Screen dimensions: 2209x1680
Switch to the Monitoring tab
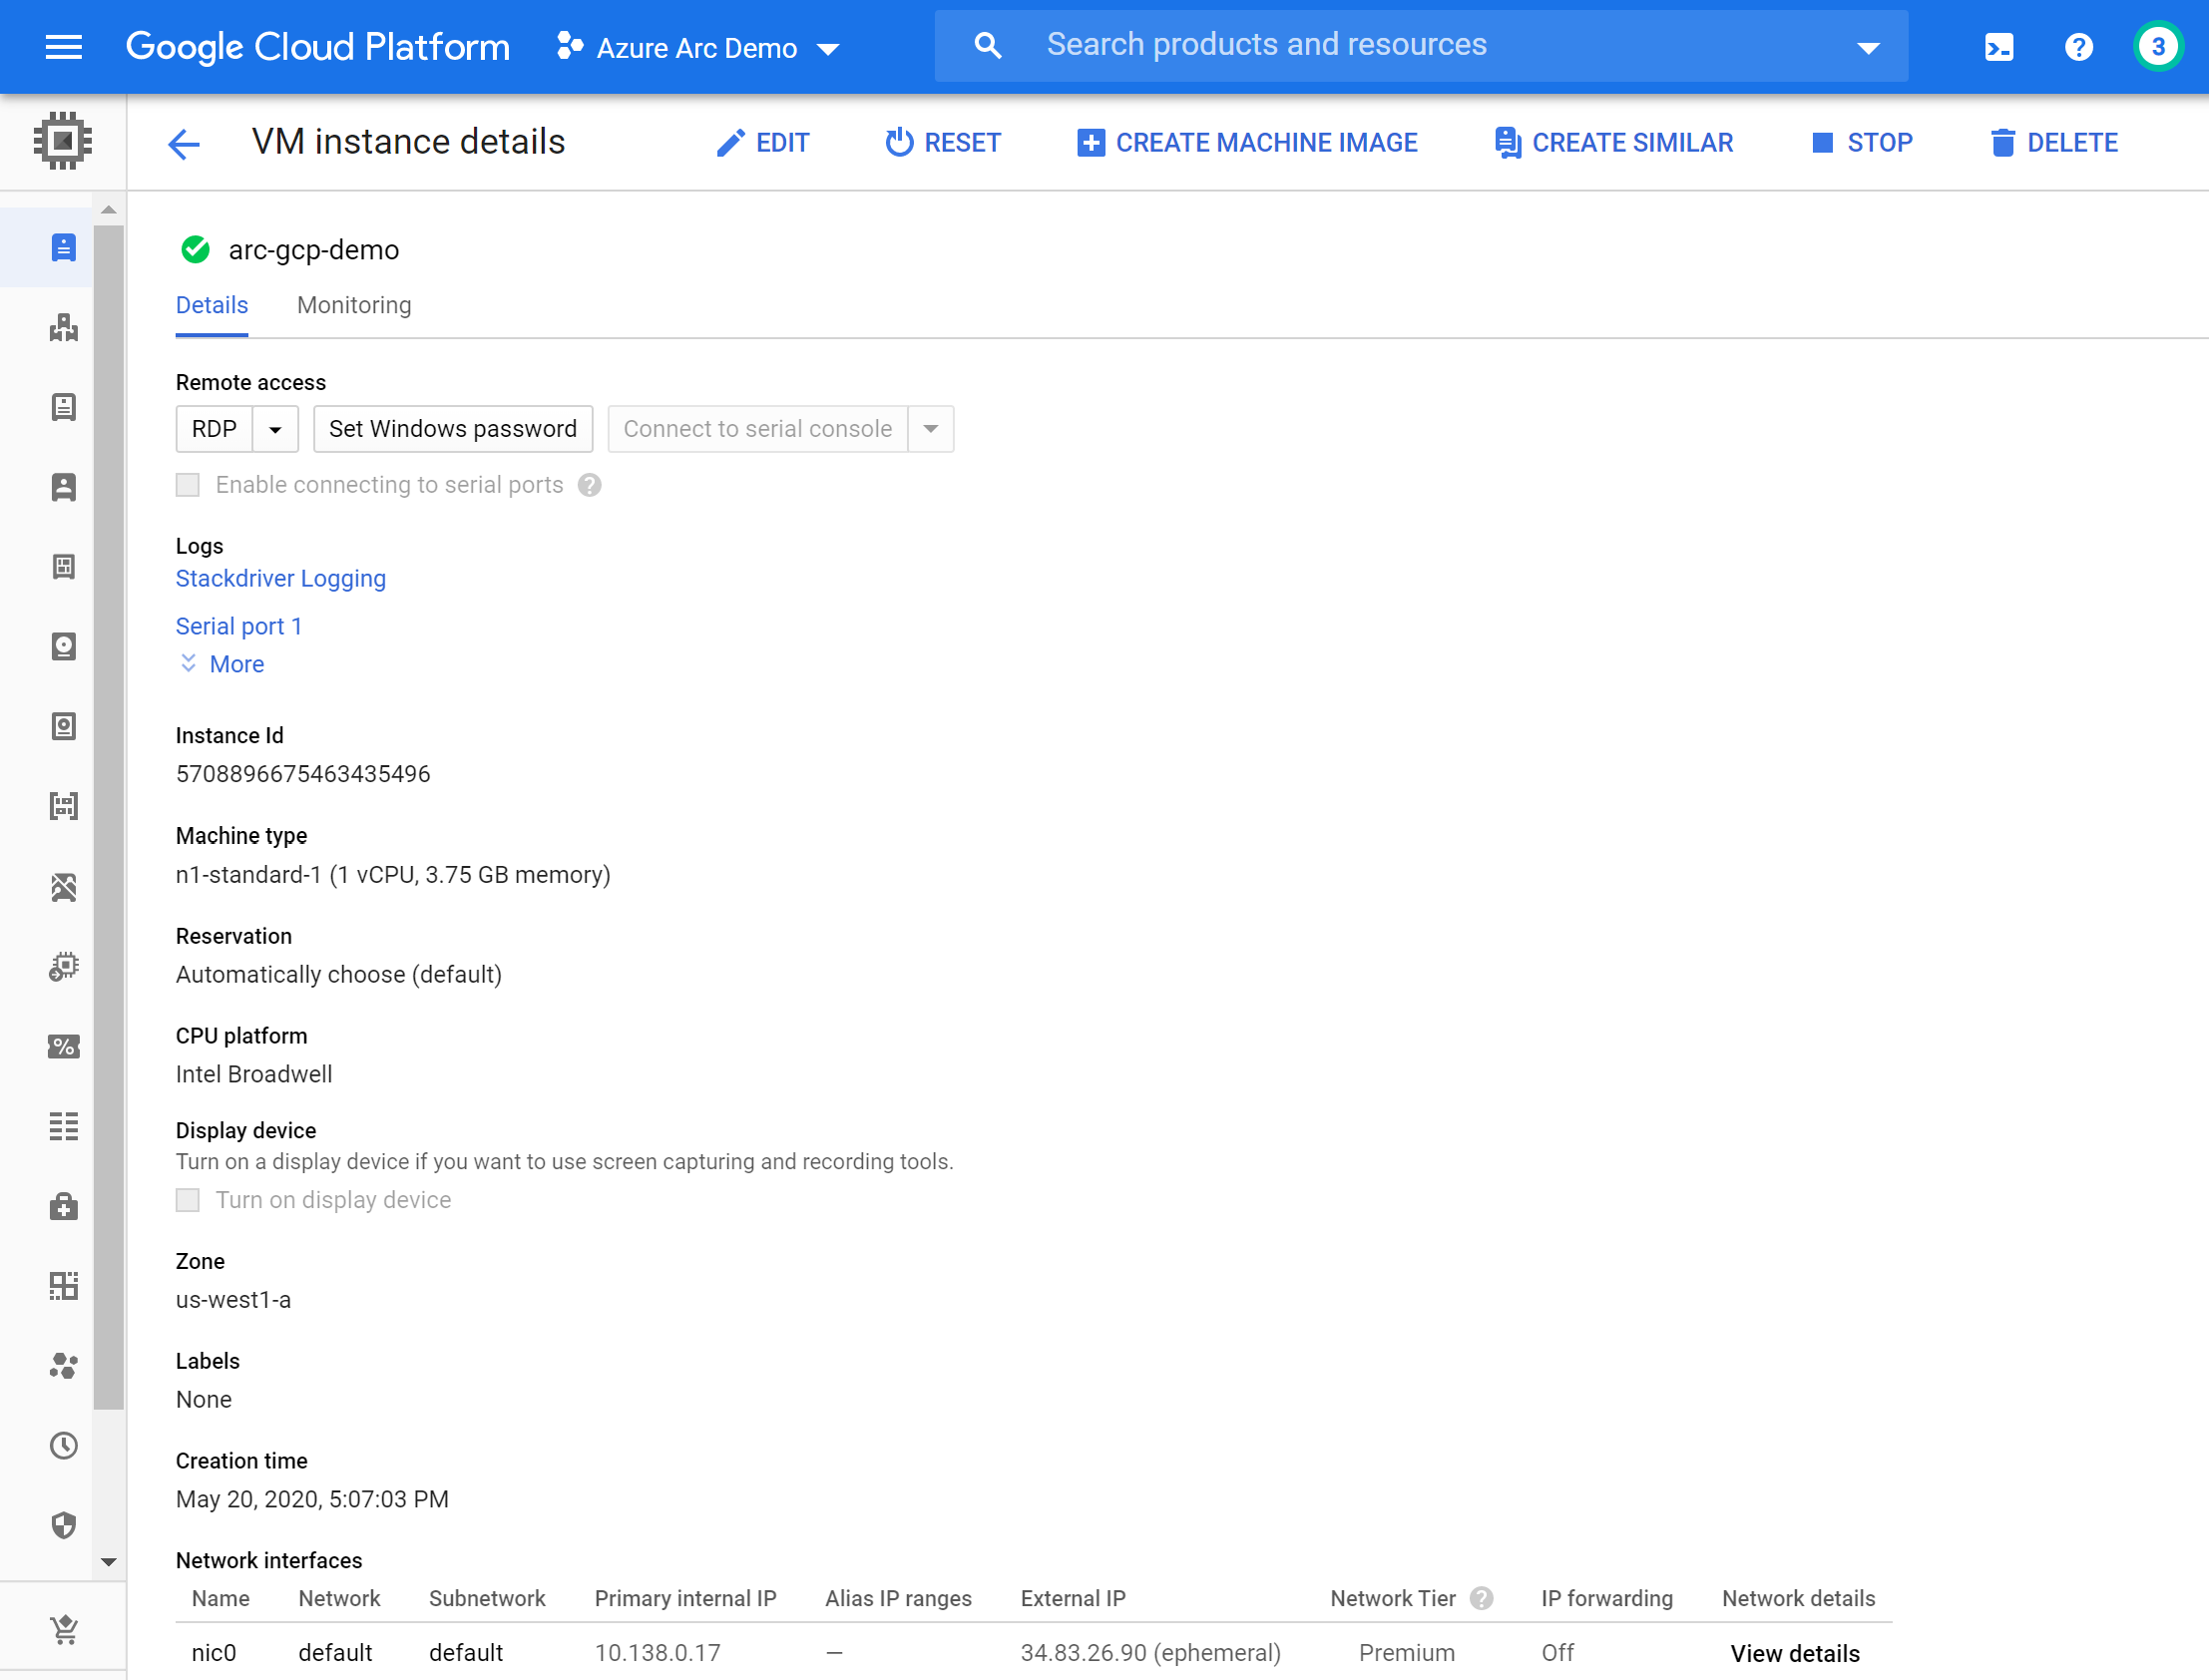[354, 305]
